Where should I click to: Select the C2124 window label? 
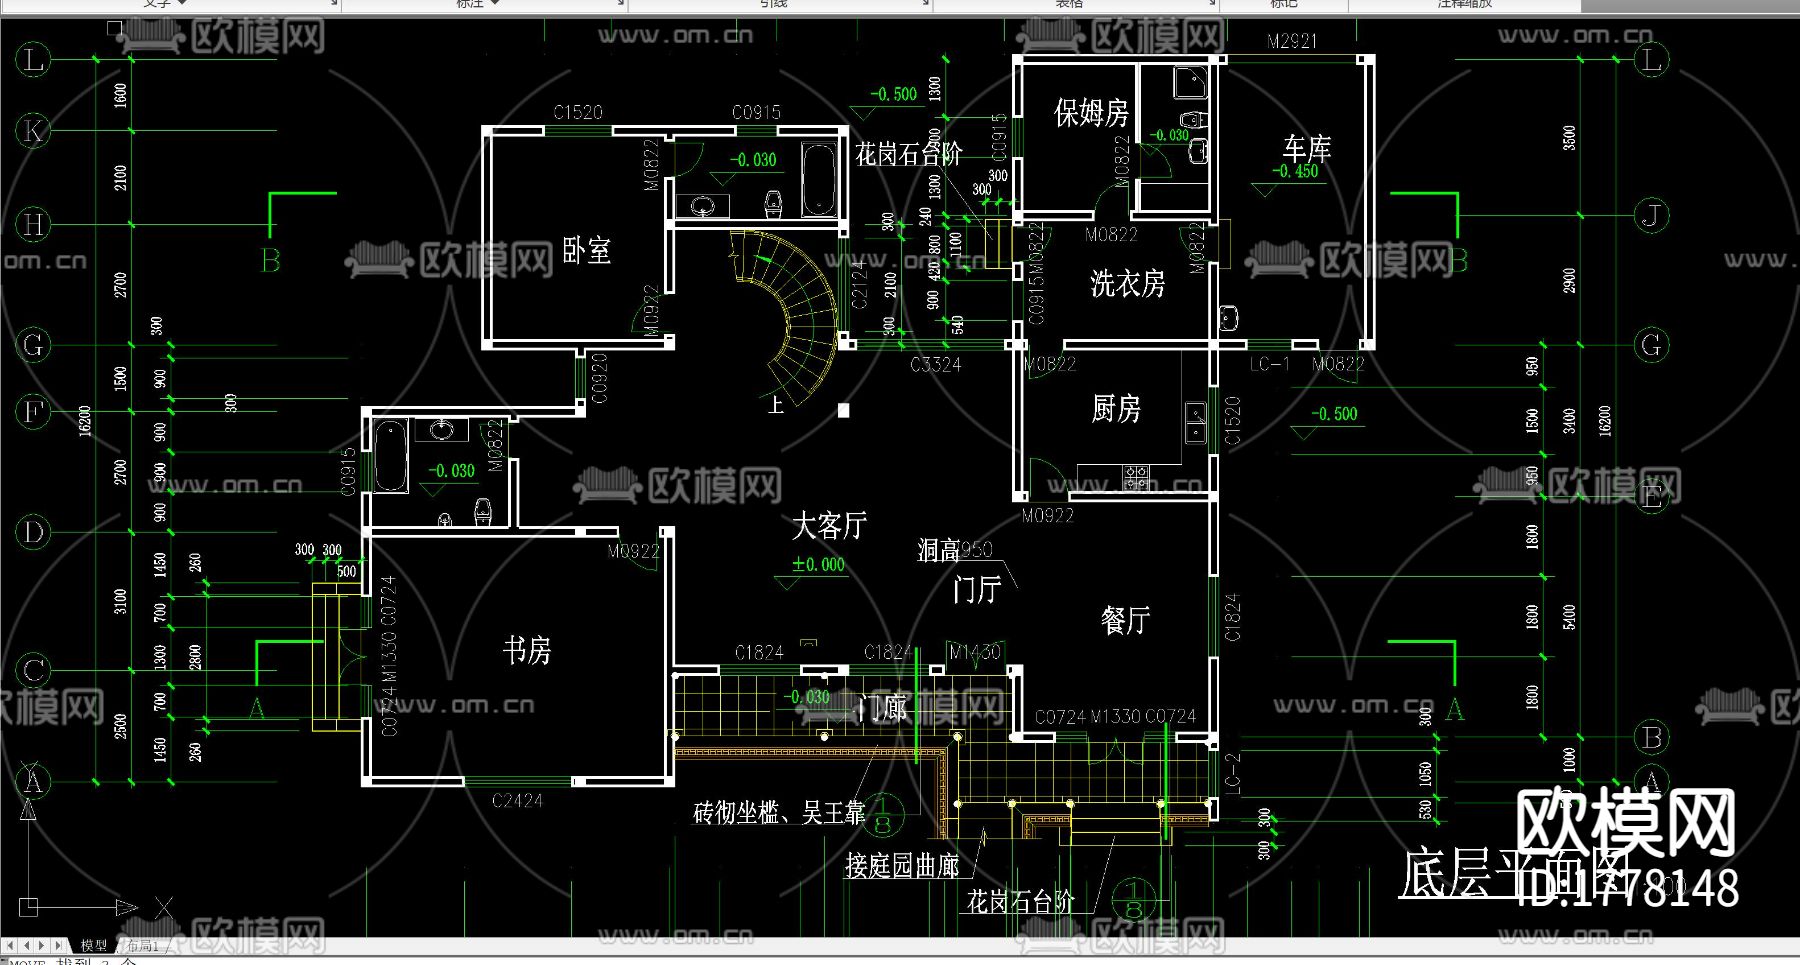(x=858, y=283)
